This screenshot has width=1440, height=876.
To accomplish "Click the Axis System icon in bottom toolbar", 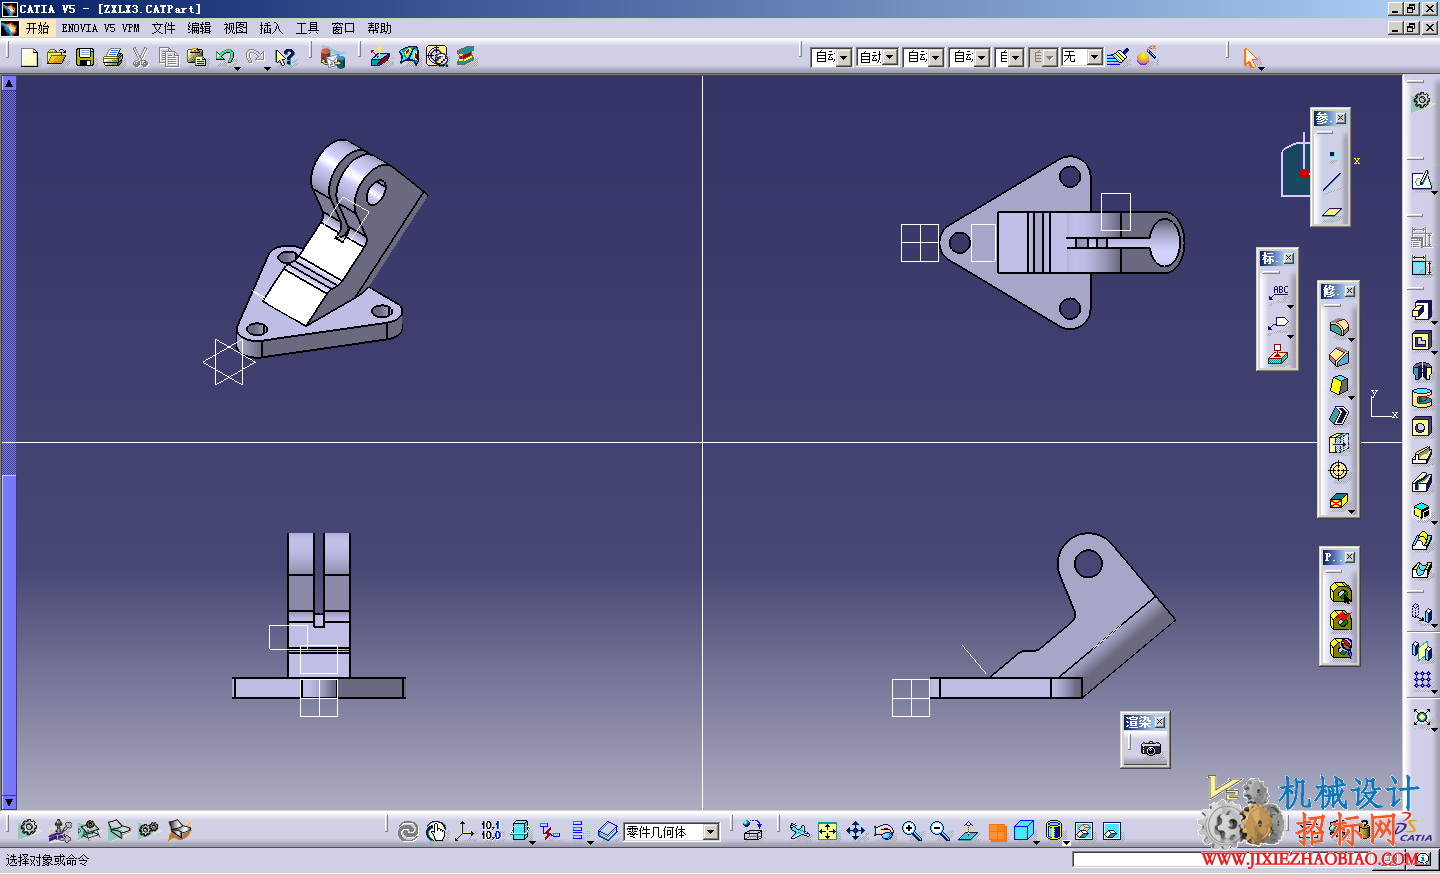I will coord(464,831).
